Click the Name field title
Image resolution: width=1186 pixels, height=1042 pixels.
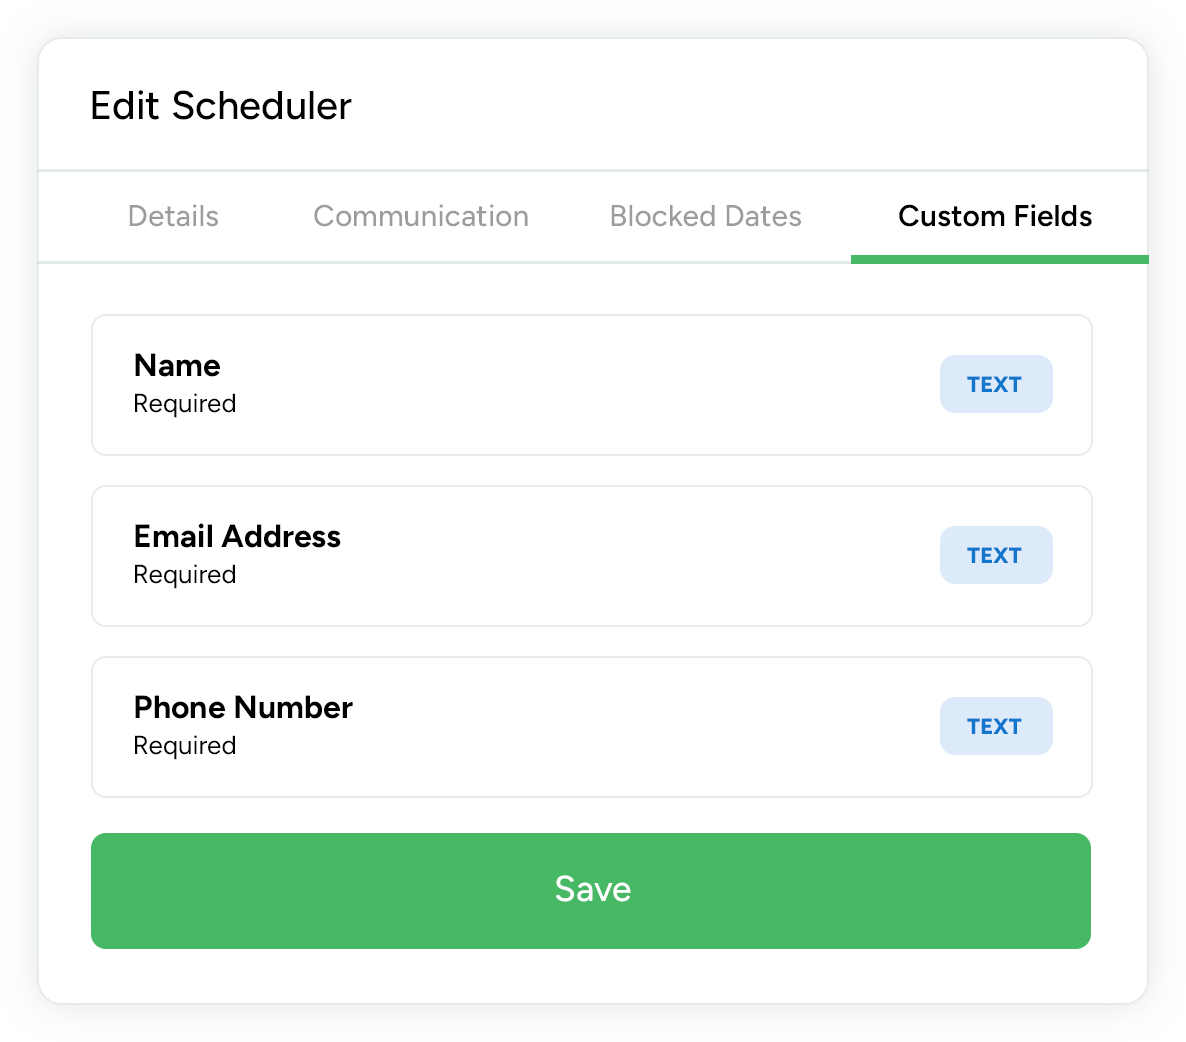click(x=177, y=365)
